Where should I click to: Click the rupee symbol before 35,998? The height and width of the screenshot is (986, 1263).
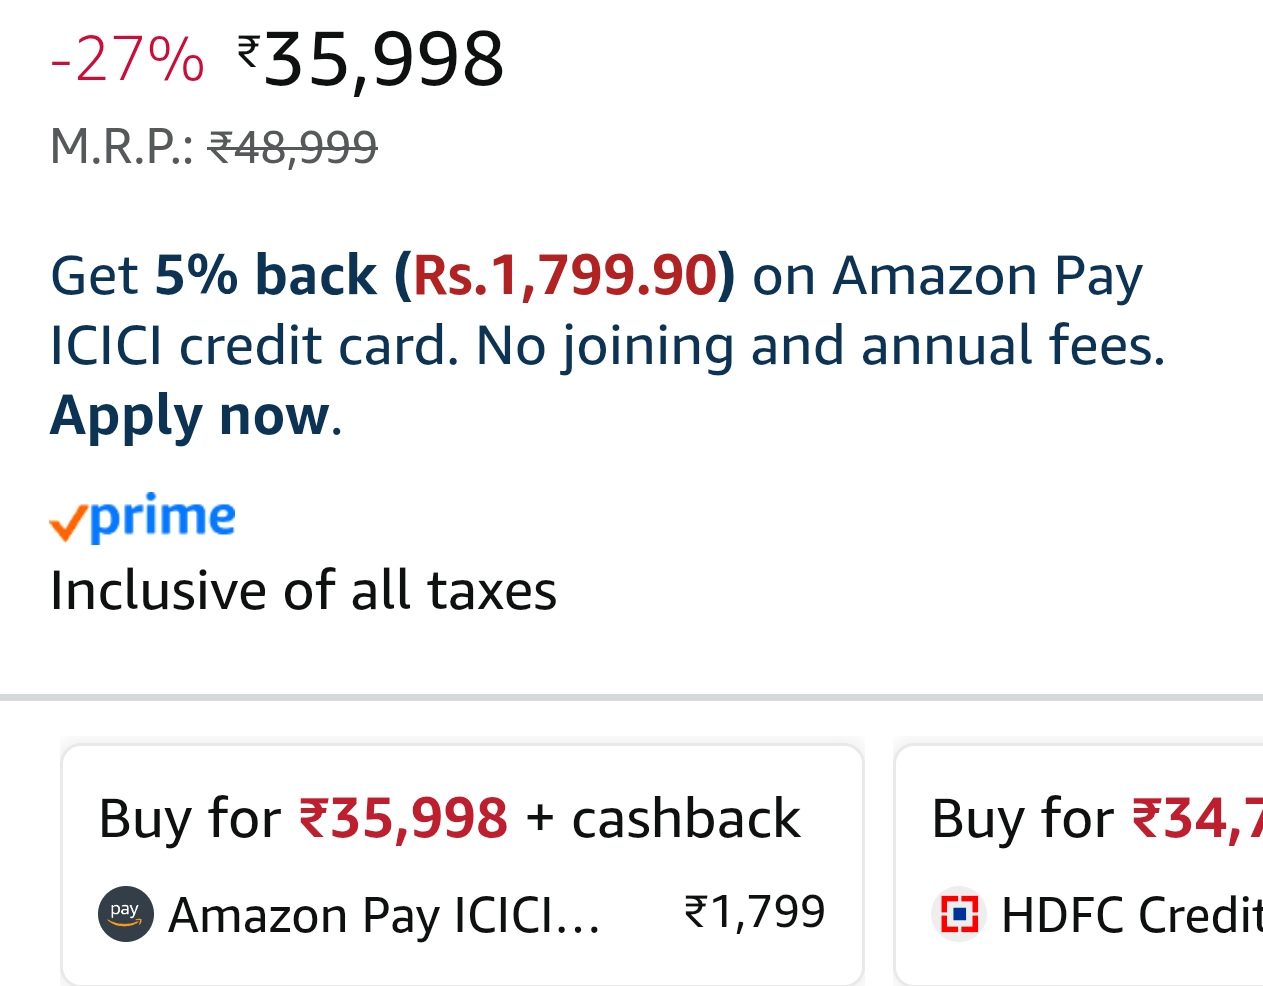coord(248,47)
